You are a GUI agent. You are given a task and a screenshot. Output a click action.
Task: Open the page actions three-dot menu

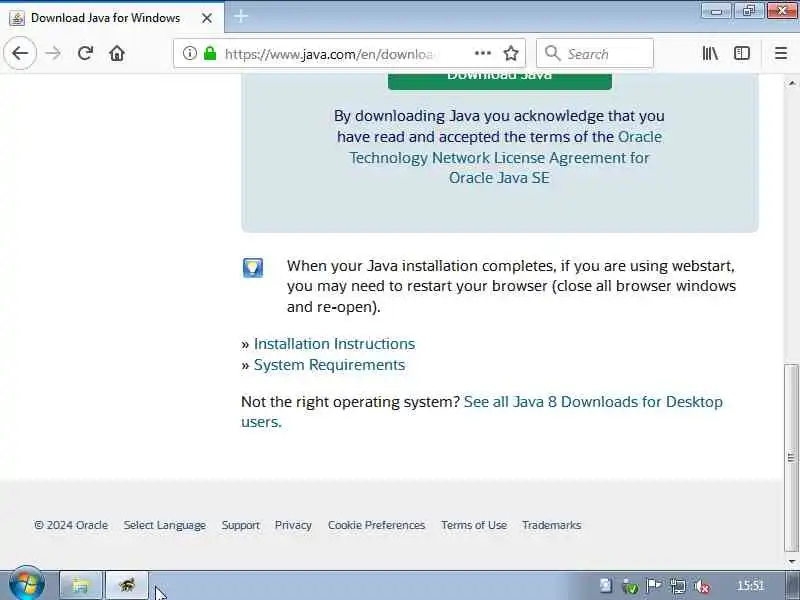coord(483,53)
